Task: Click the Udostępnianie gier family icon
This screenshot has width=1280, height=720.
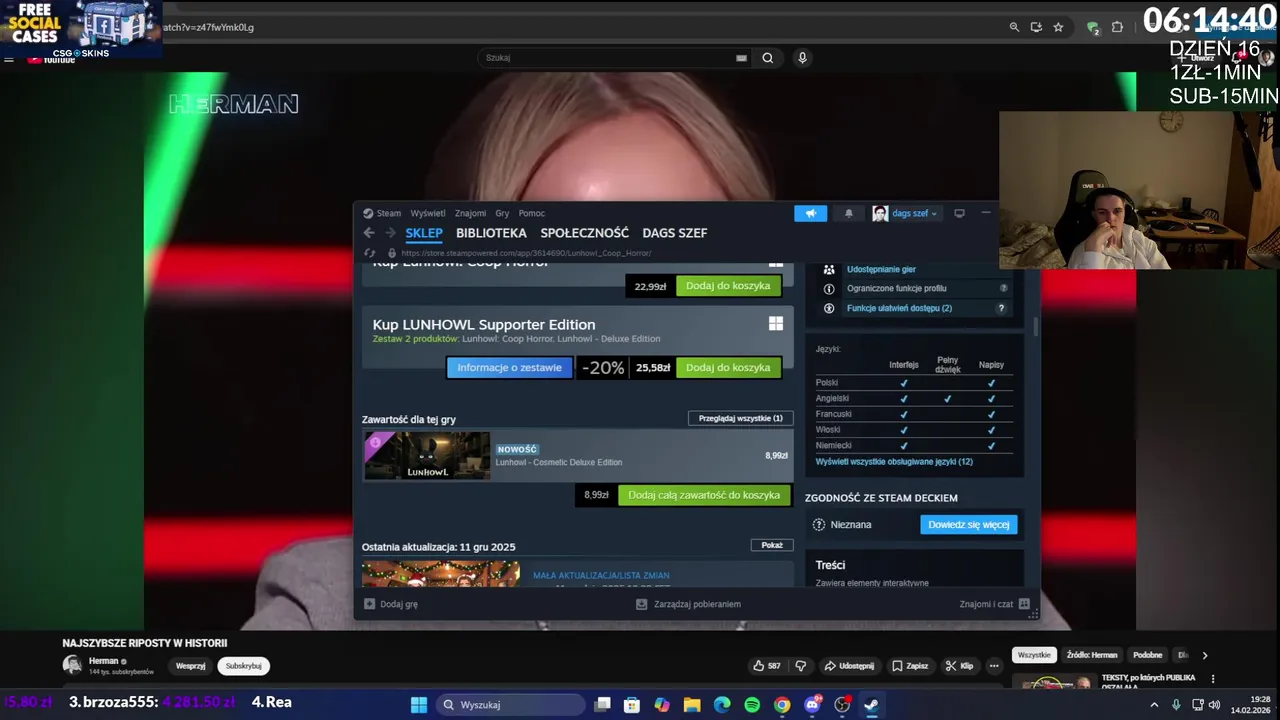Action: [x=829, y=269]
